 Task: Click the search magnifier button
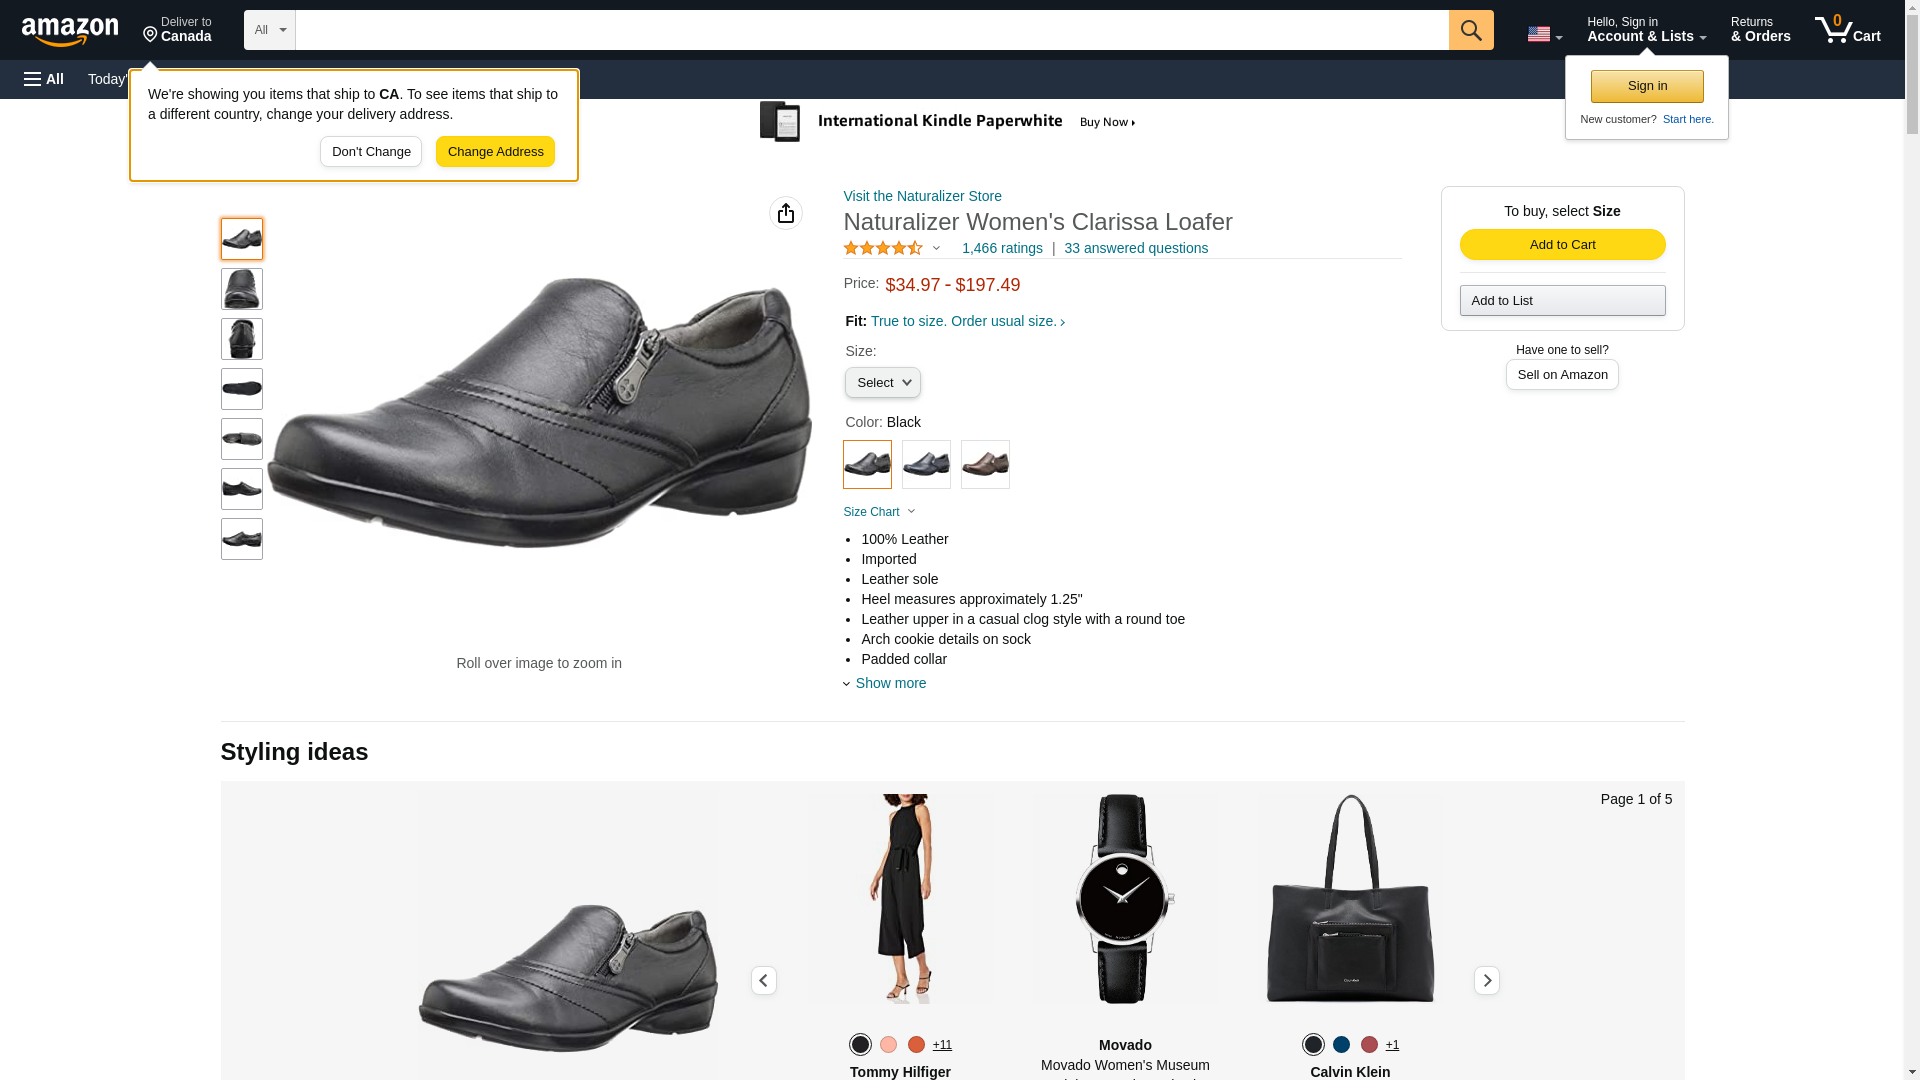tap(1470, 30)
